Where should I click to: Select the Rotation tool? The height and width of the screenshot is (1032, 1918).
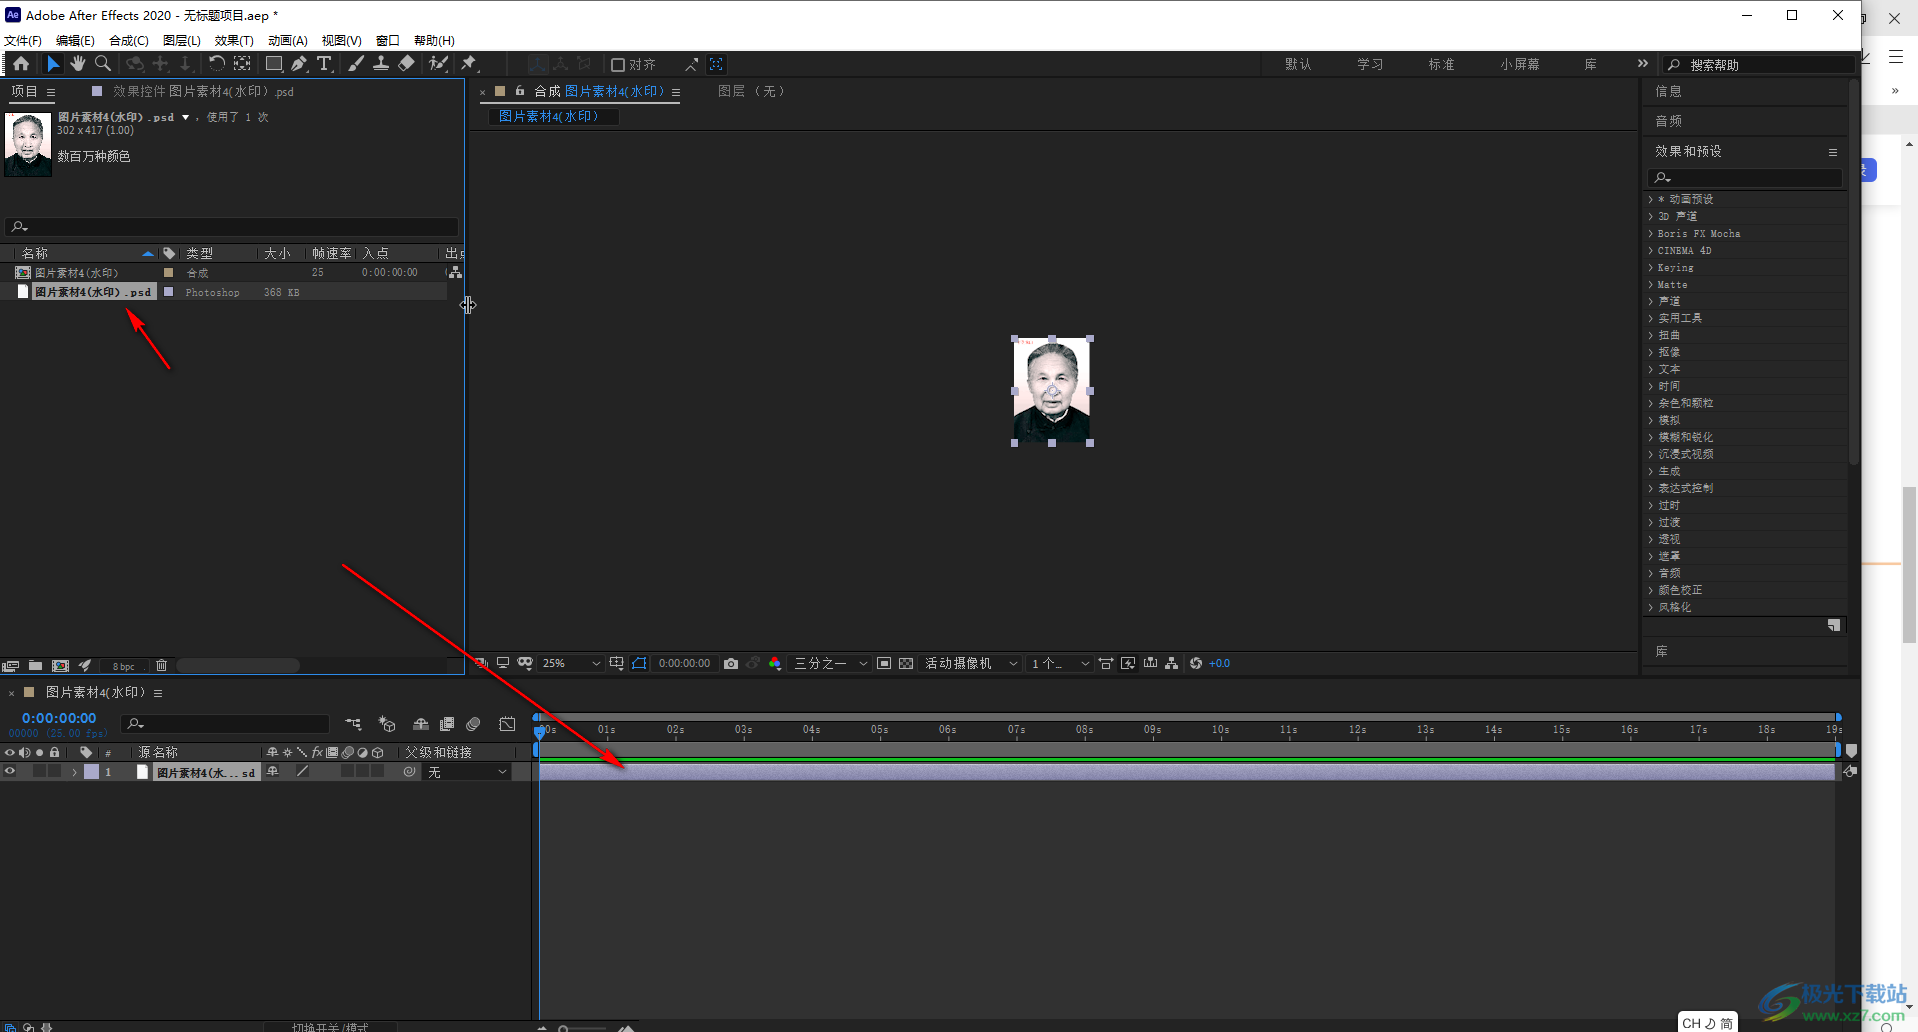point(216,64)
